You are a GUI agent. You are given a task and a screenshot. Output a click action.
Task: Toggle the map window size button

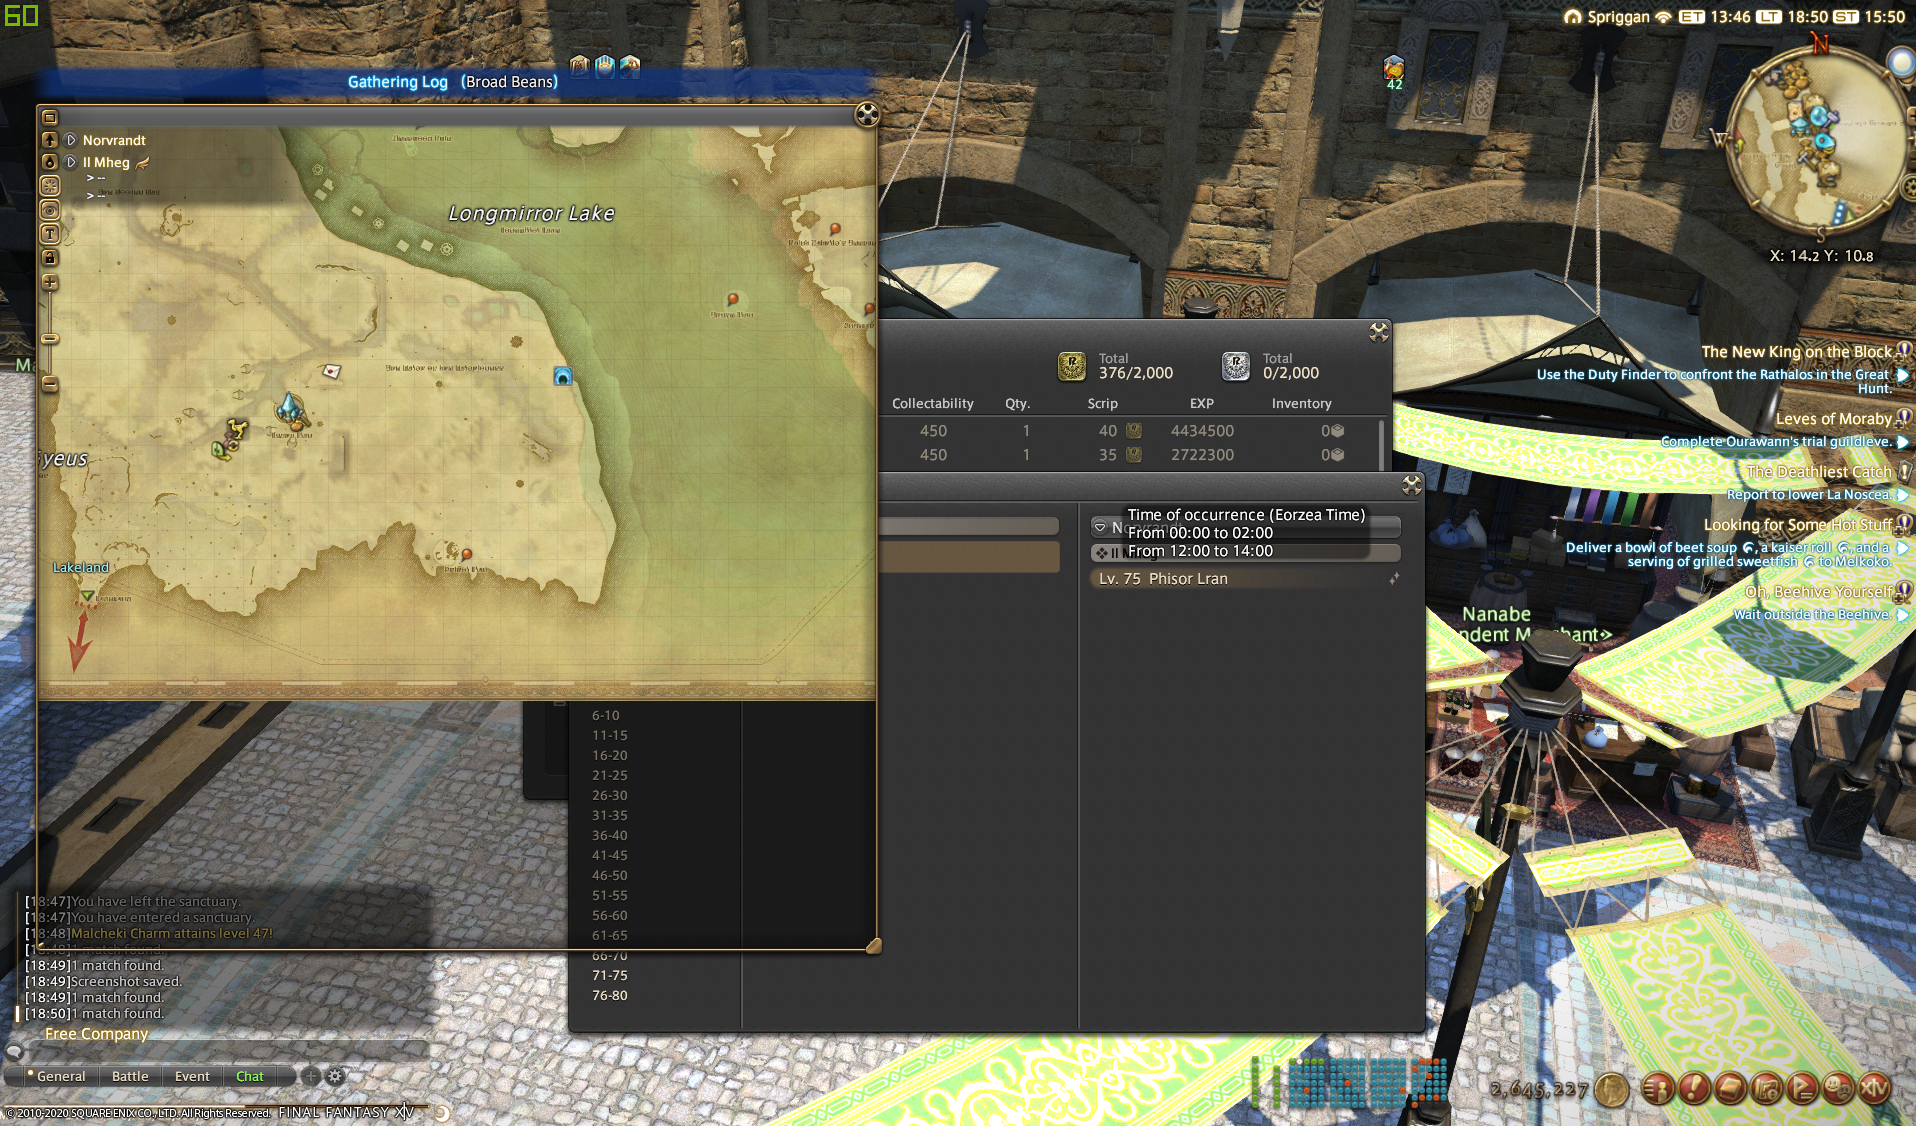click(x=50, y=117)
